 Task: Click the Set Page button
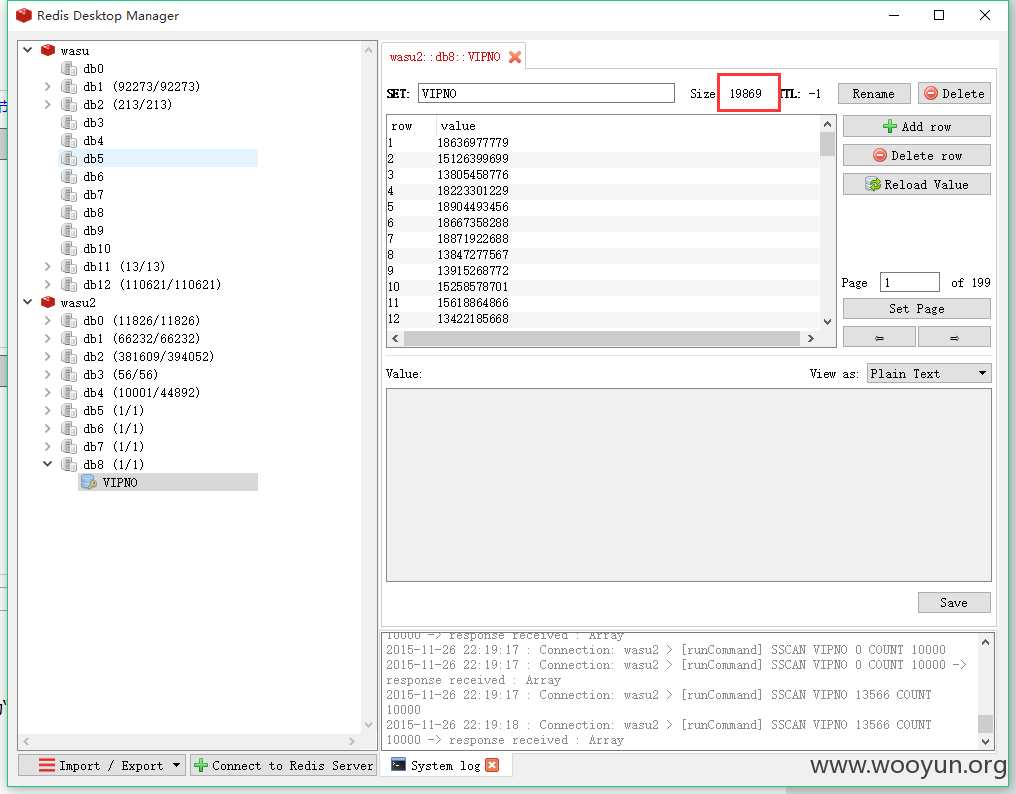[x=917, y=309]
